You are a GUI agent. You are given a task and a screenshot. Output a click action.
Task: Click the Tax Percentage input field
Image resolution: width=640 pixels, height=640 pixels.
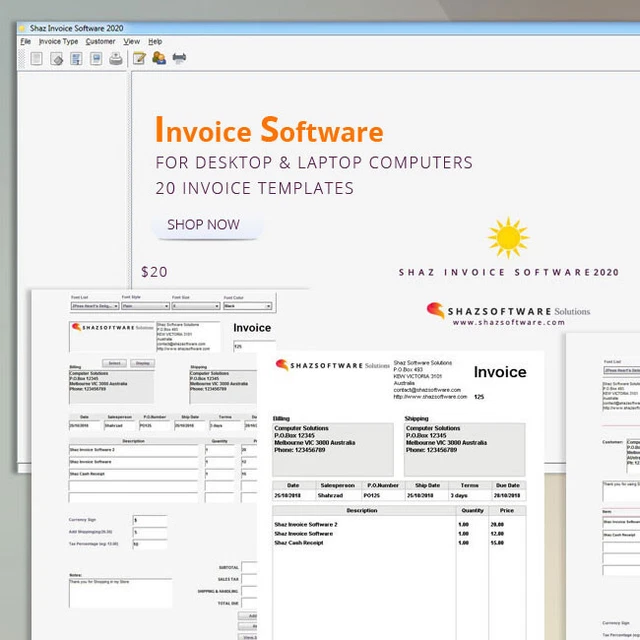point(150,544)
